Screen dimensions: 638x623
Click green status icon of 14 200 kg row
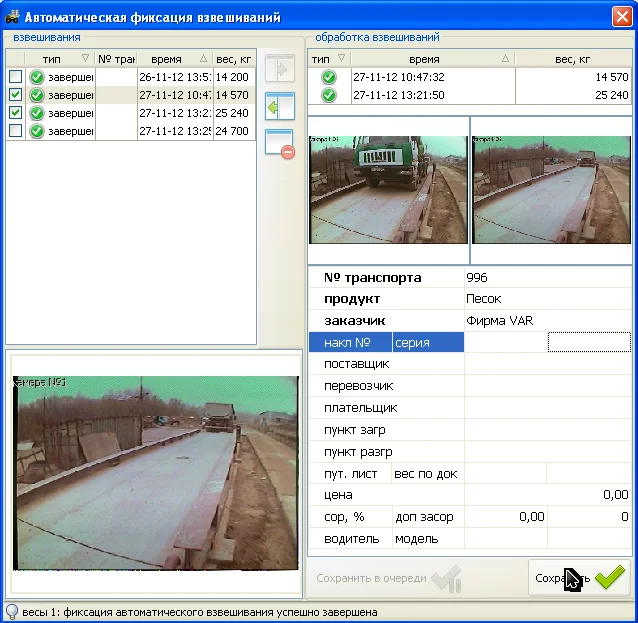pos(37,77)
